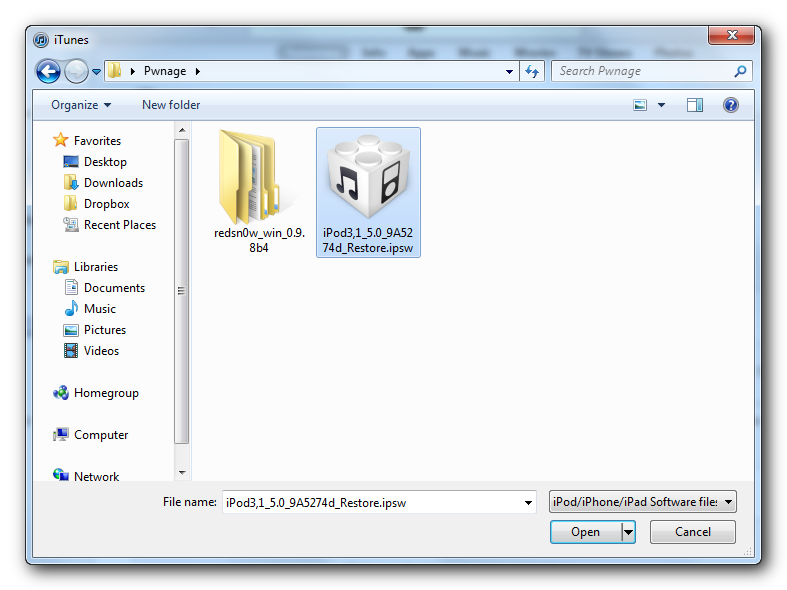Open the Documents library
The height and width of the screenshot is (590, 787).
[114, 288]
